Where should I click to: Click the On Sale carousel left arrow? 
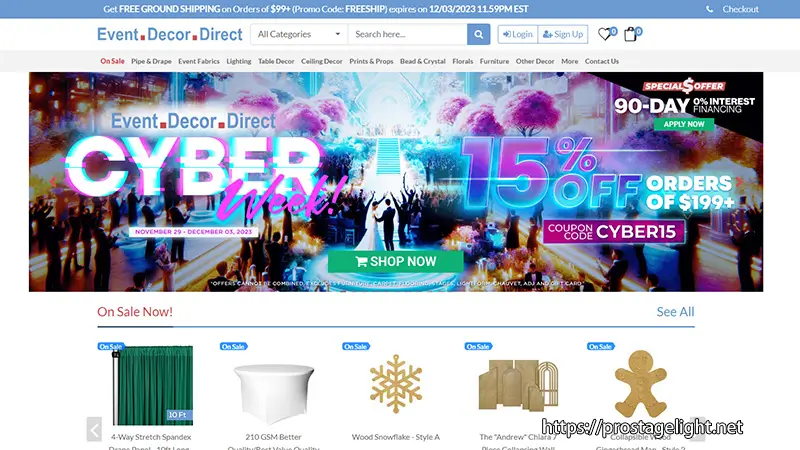pos(94,430)
